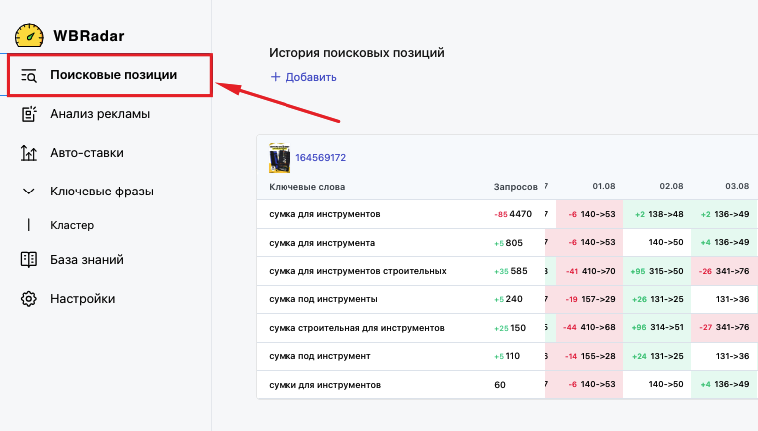Click the product thumbnail image

tap(279, 158)
